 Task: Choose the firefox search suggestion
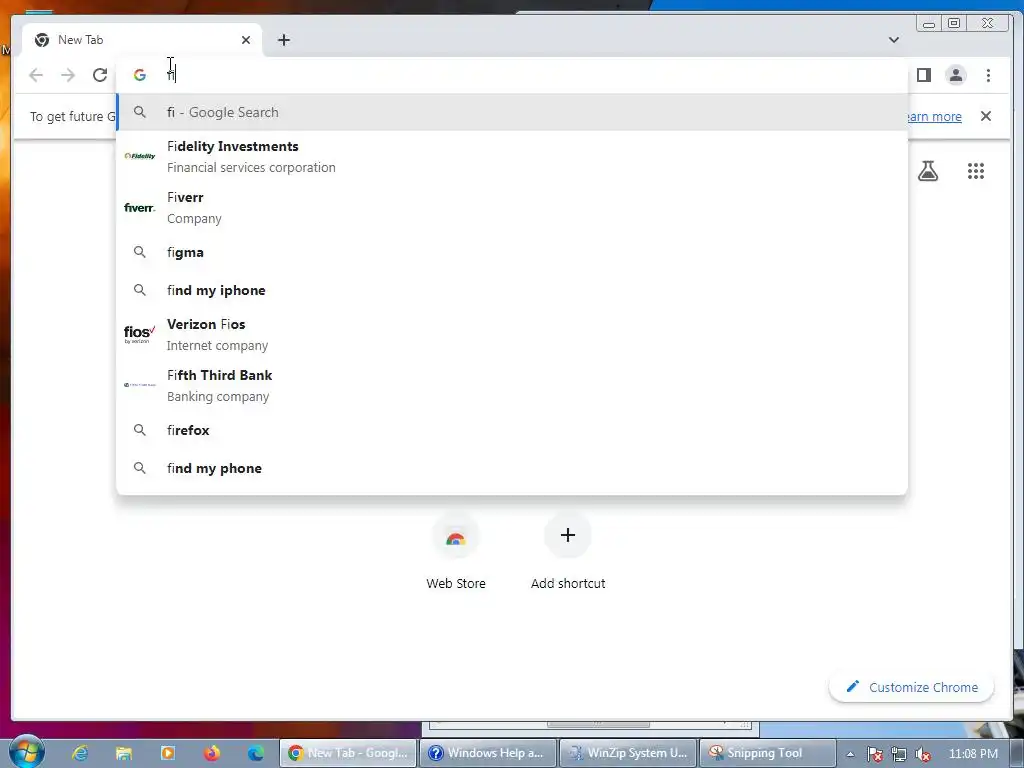(x=512, y=430)
